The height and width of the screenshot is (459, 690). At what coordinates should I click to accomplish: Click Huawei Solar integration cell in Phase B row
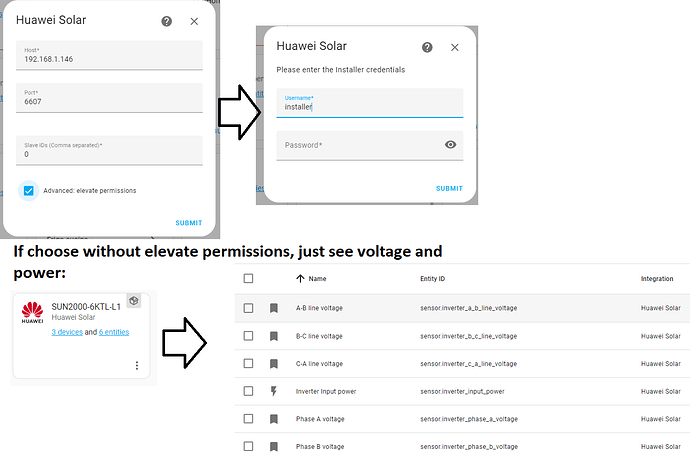click(x=661, y=447)
